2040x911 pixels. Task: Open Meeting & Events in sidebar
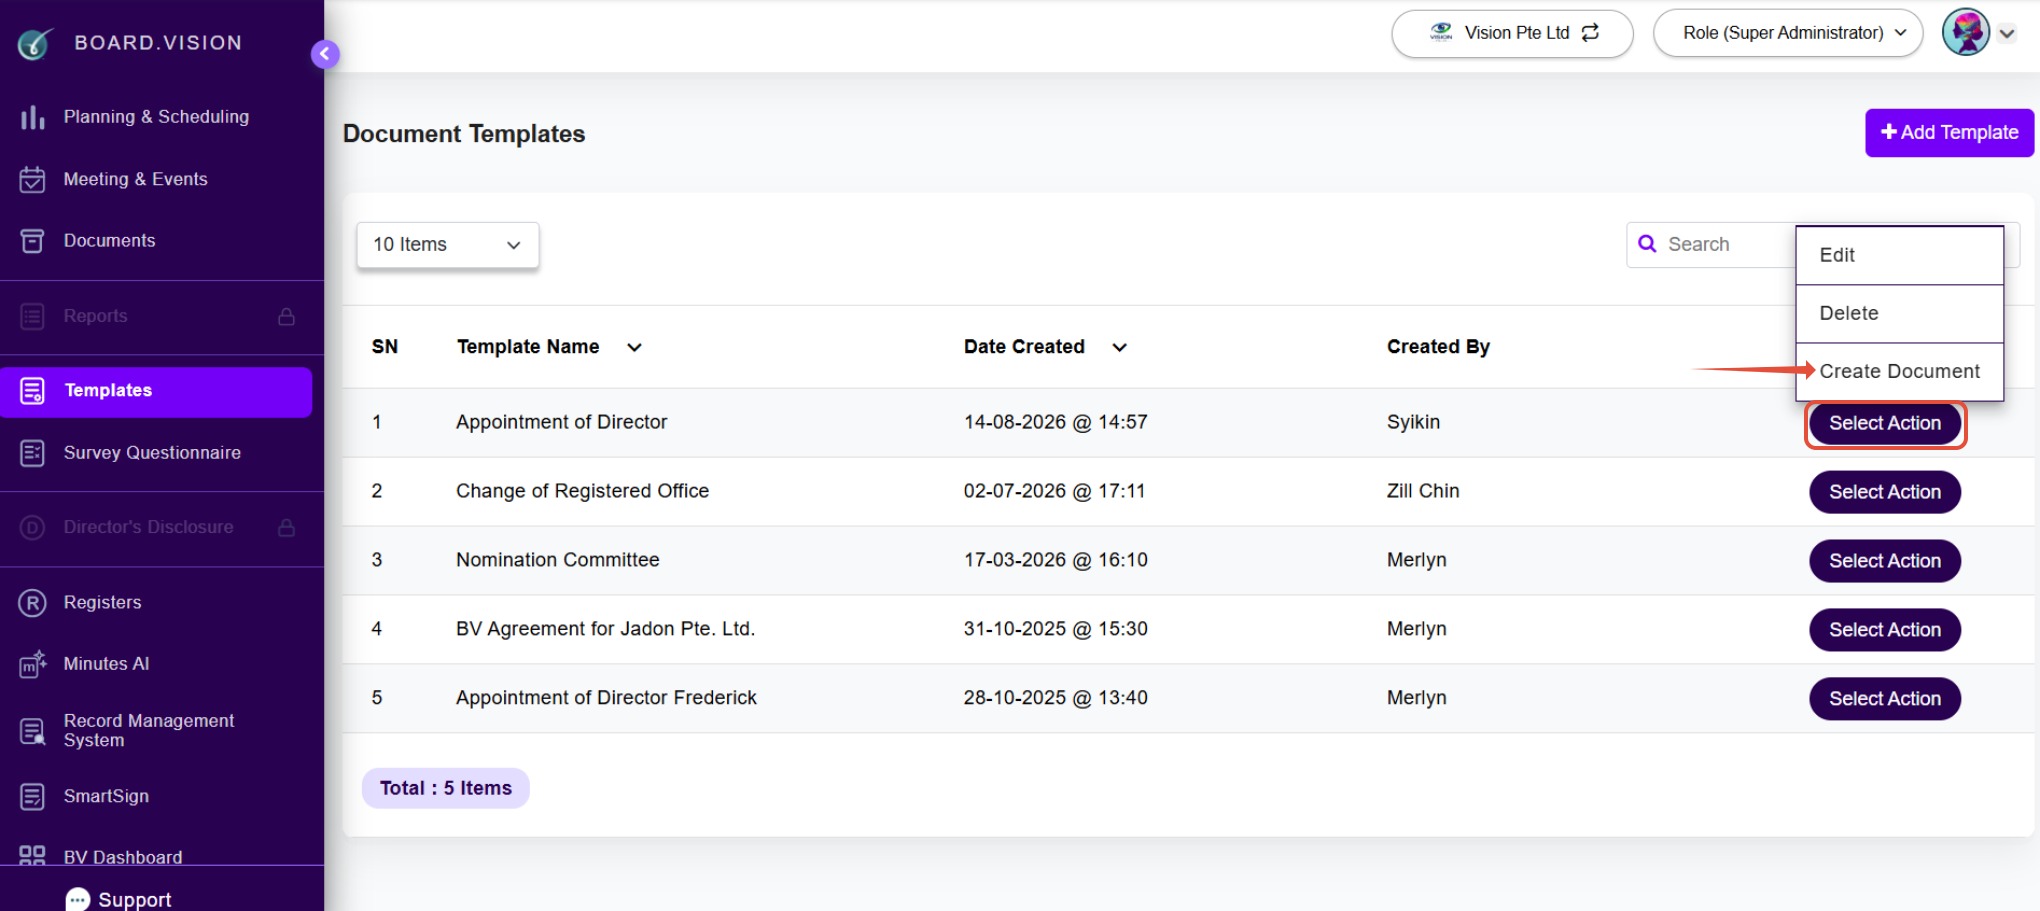click(135, 179)
